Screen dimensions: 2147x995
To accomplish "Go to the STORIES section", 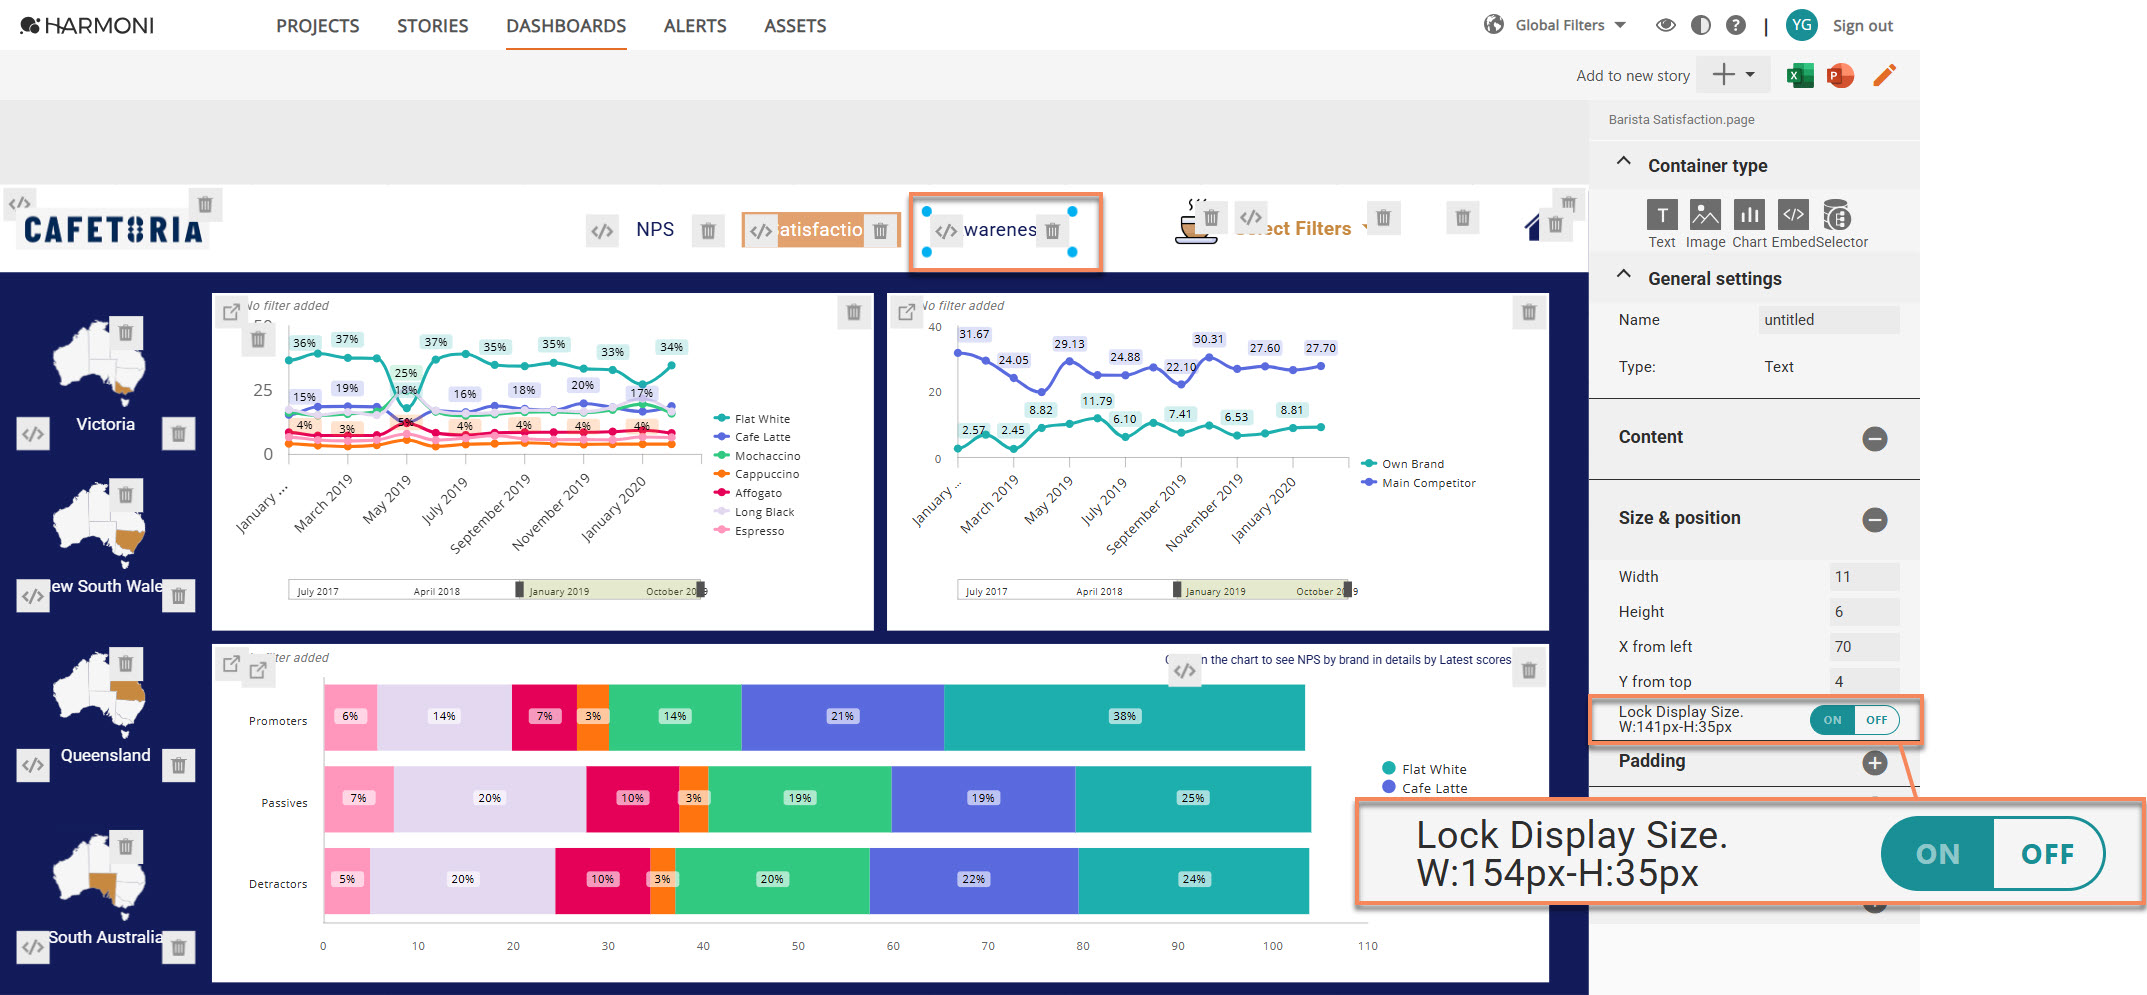I will [432, 26].
